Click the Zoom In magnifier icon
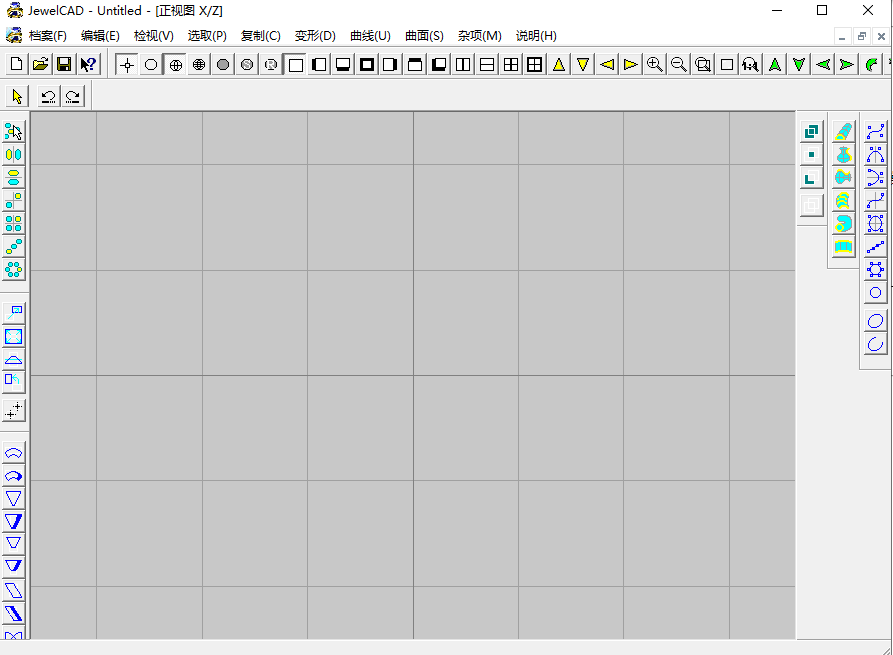Image resolution: width=893 pixels, height=655 pixels. coord(655,65)
